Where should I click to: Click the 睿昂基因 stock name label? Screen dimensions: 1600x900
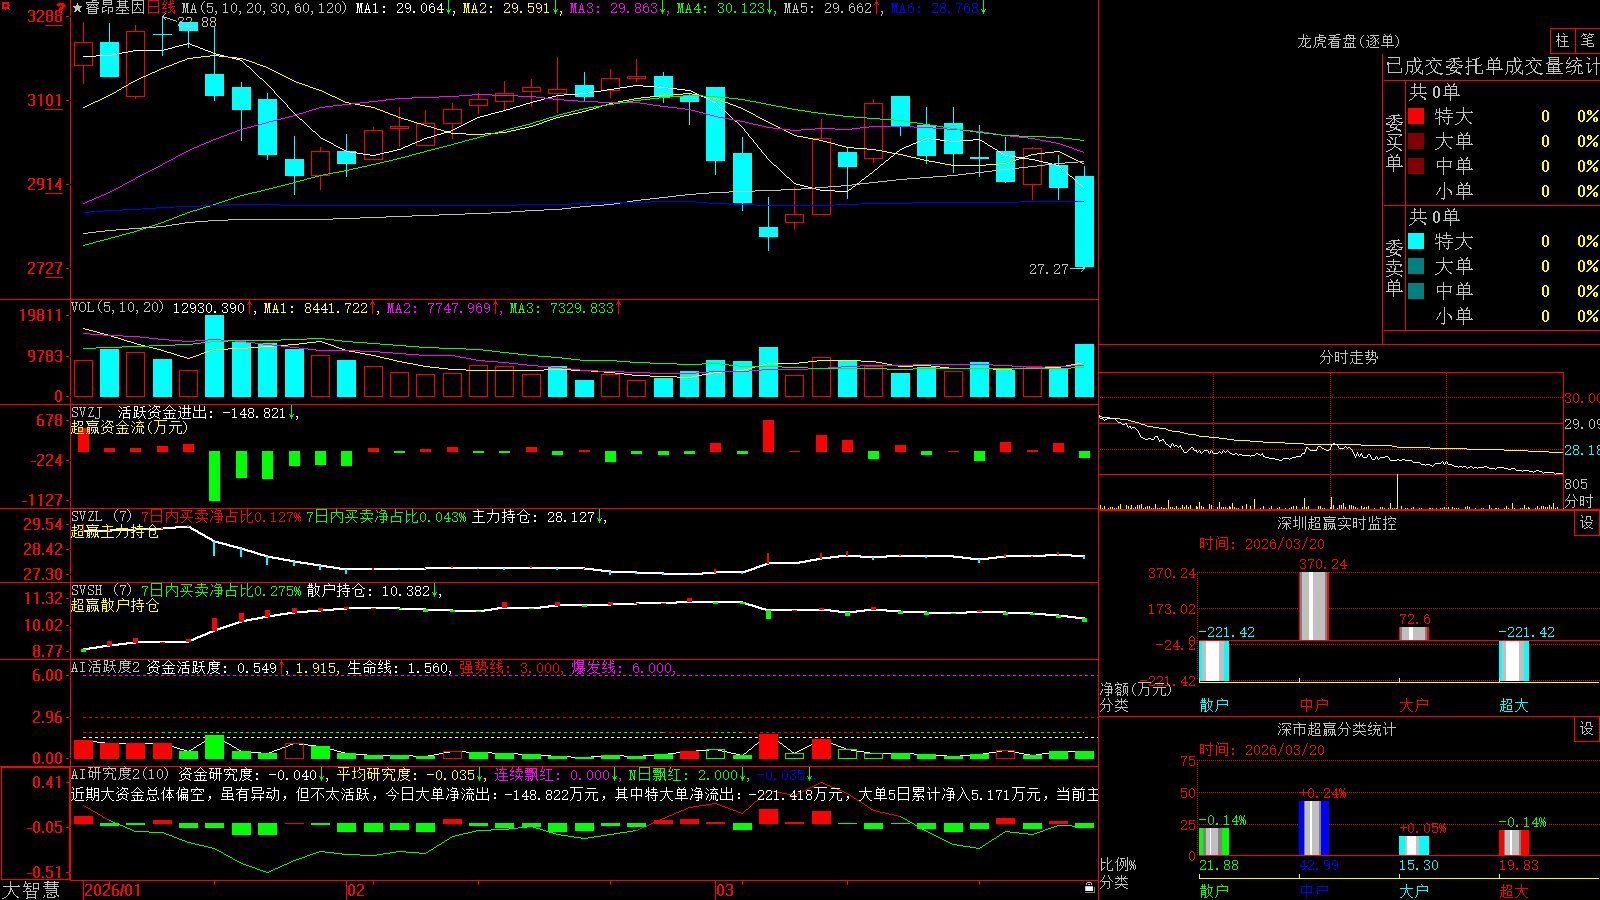(115, 8)
